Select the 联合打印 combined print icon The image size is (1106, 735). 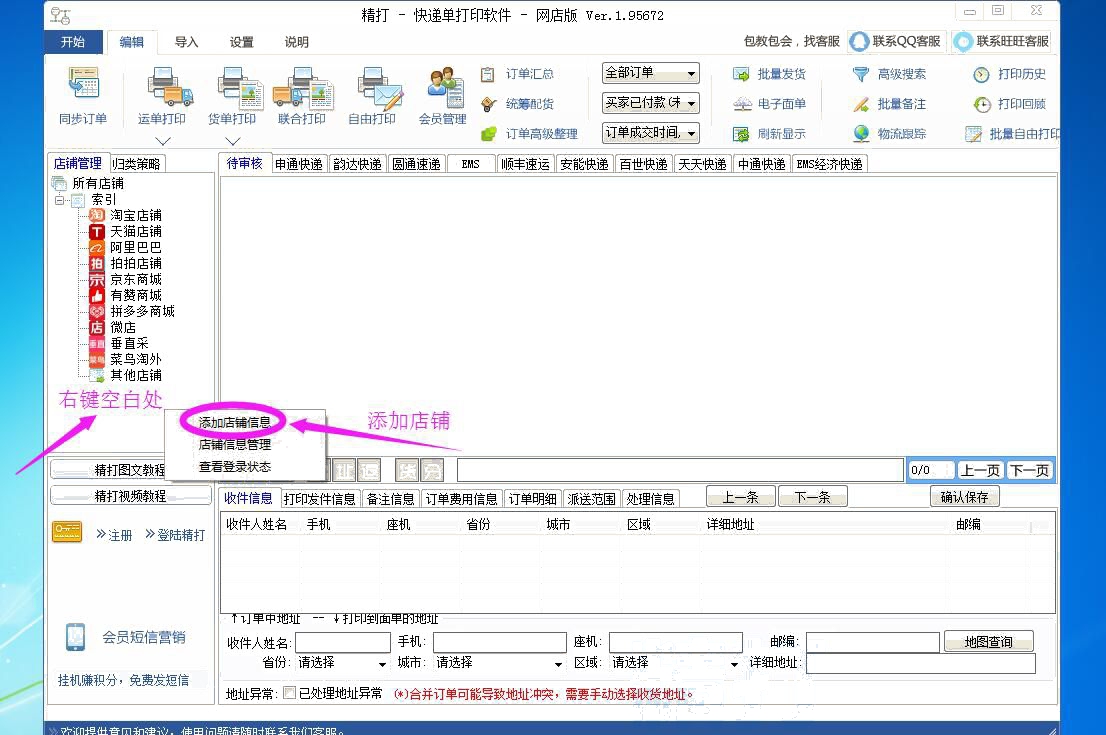tap(301, 86)
